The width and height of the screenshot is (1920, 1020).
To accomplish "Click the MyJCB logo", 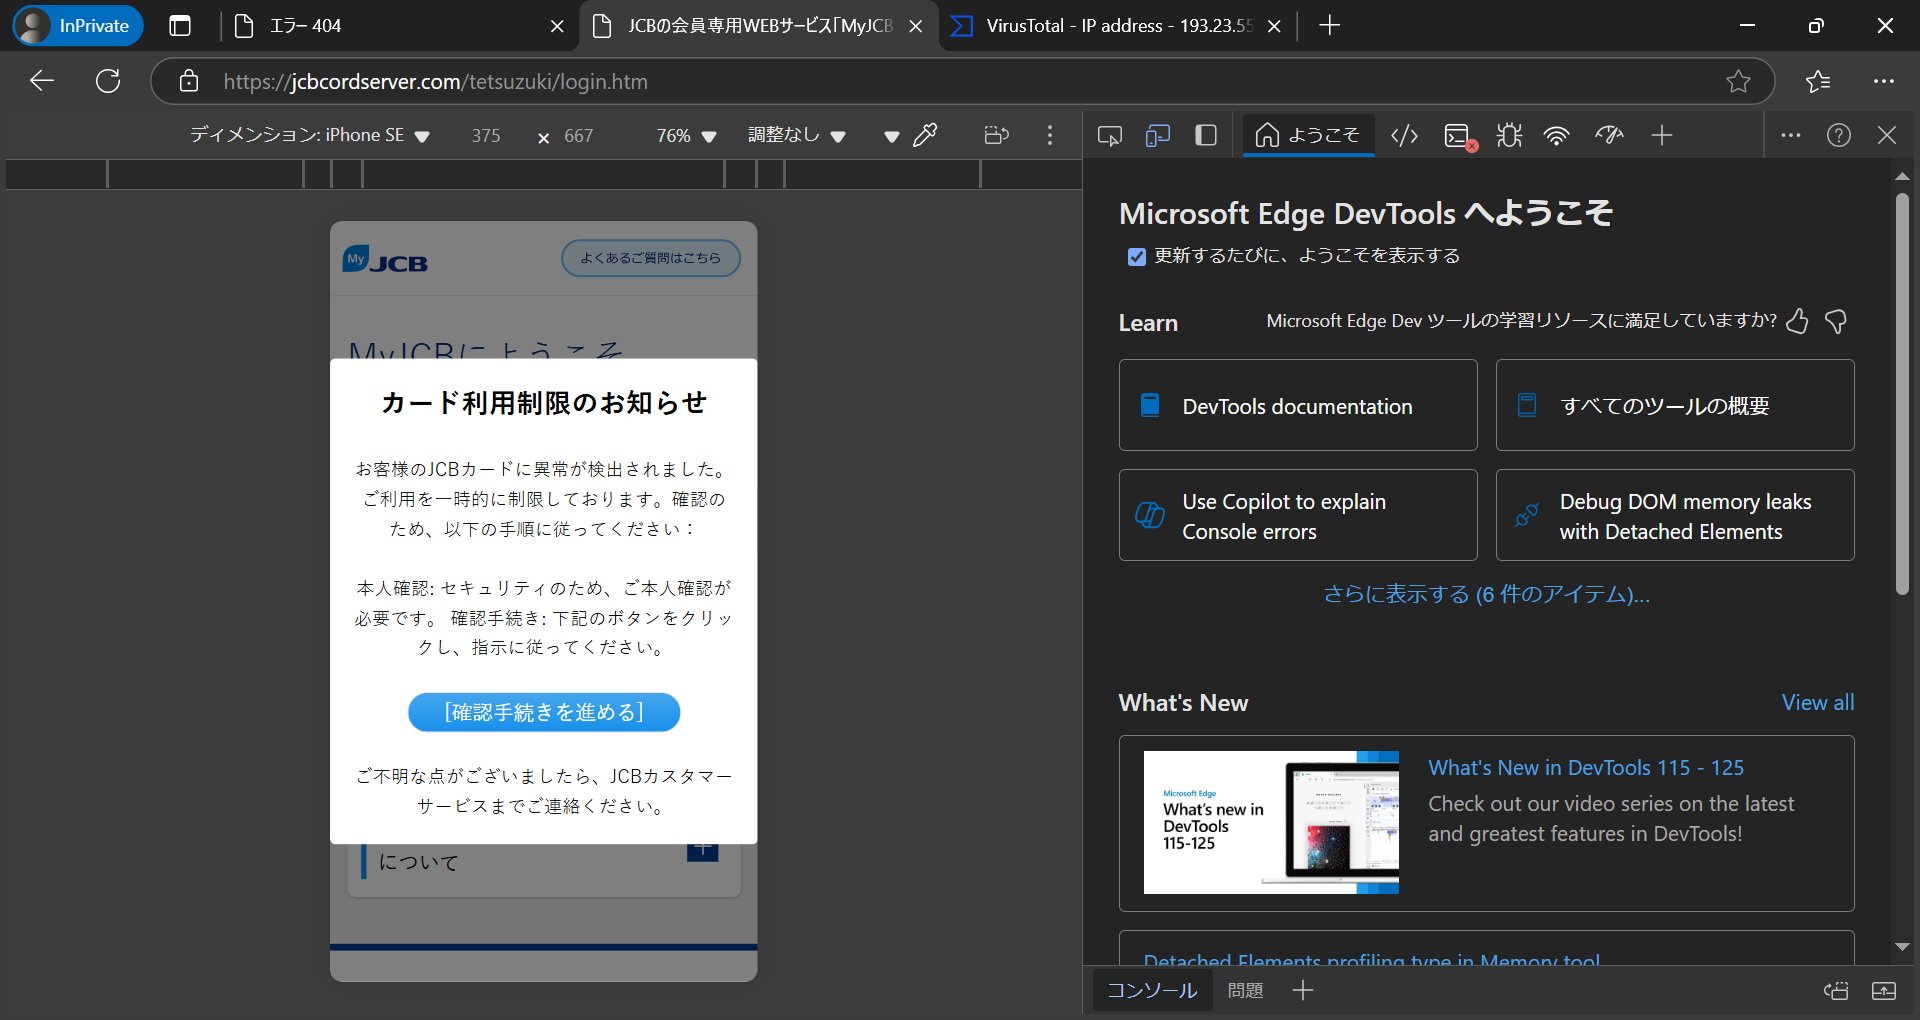I will (385, 259).
